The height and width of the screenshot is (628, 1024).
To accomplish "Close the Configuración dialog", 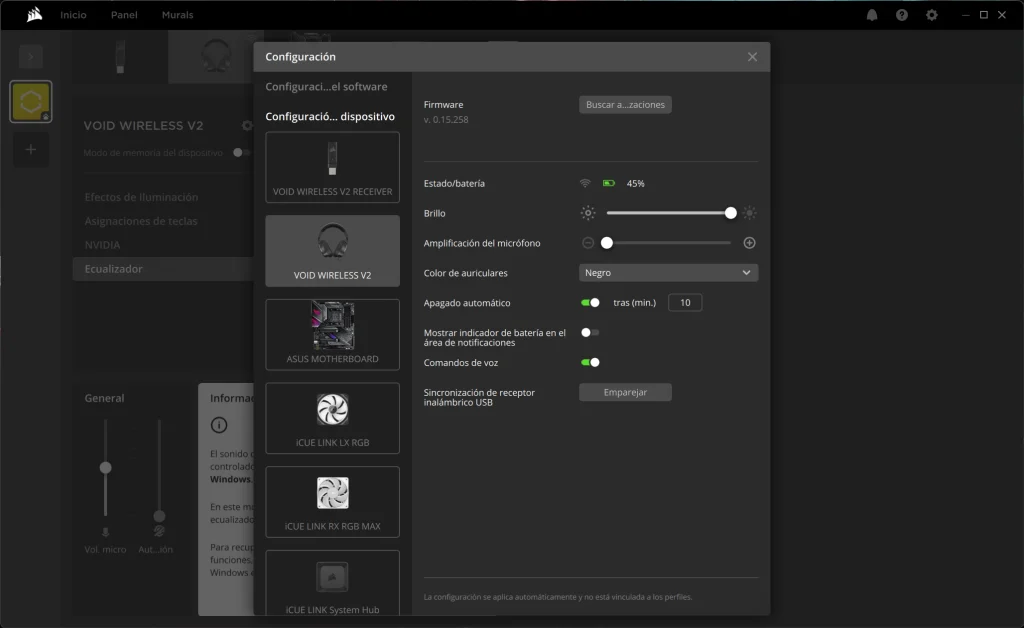I will (x=752, y=57).
